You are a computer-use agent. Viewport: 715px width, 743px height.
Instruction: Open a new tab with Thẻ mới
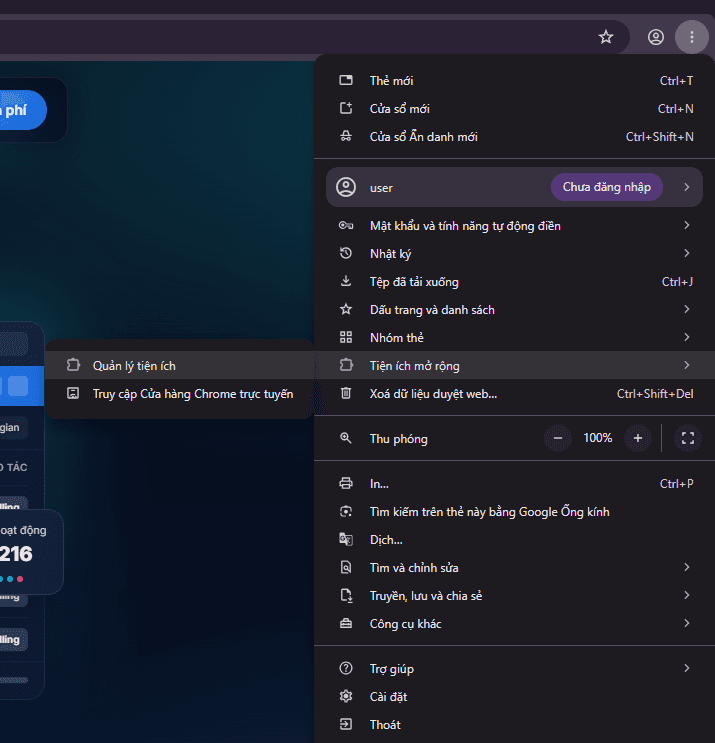pos(515,81)
